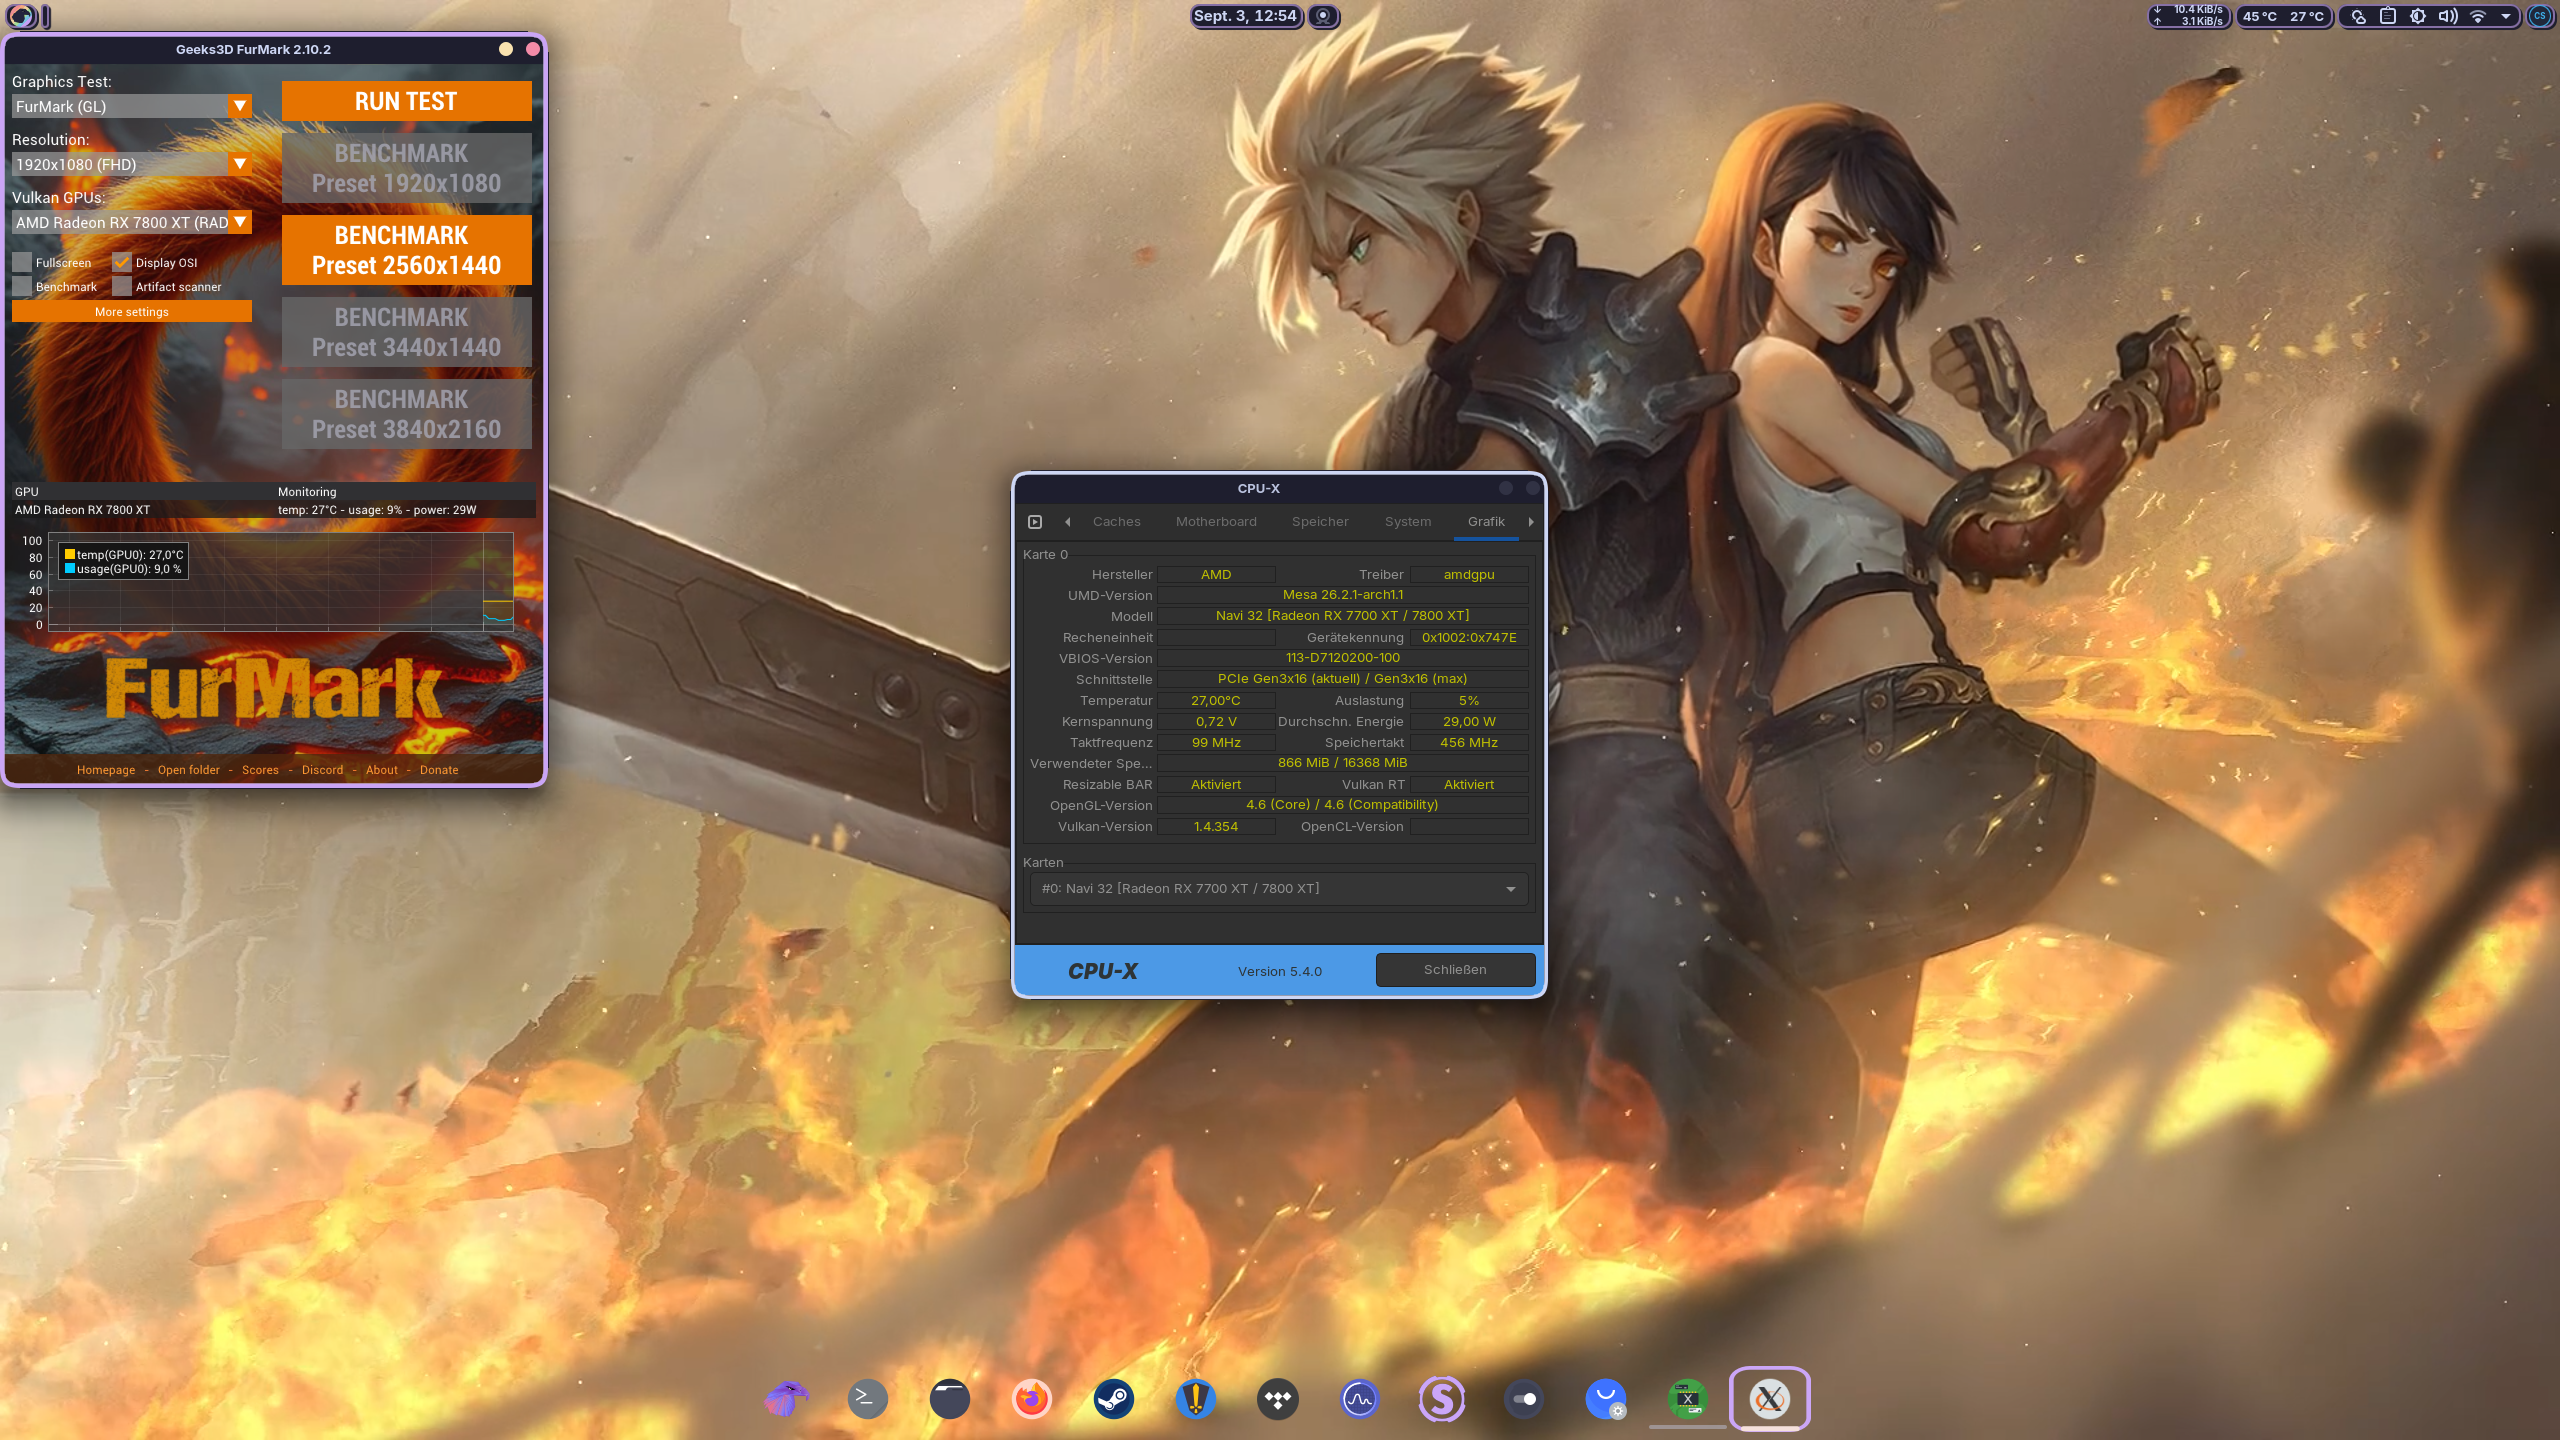
Task: Enable the Fullscreen checkbox in FurMark
Action: (x=22, y=263)
